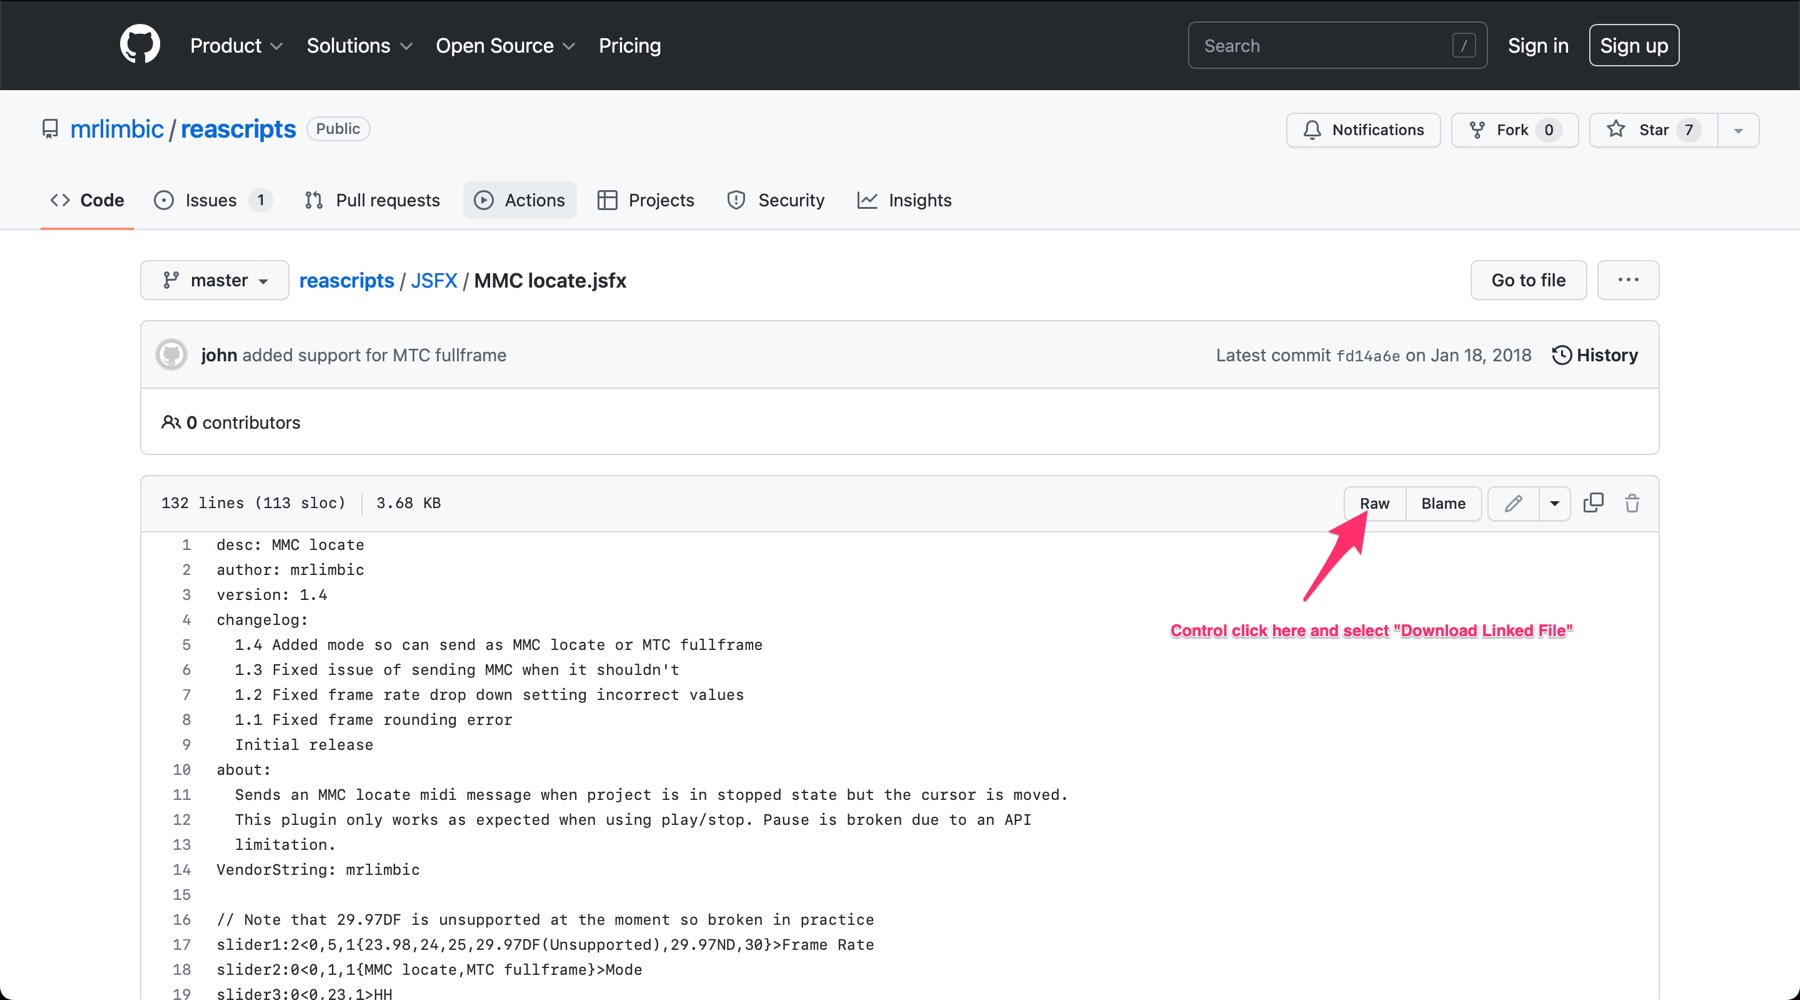
Task: Click the file name "MMC locate.jsfx"
Action: coord(550,281)
